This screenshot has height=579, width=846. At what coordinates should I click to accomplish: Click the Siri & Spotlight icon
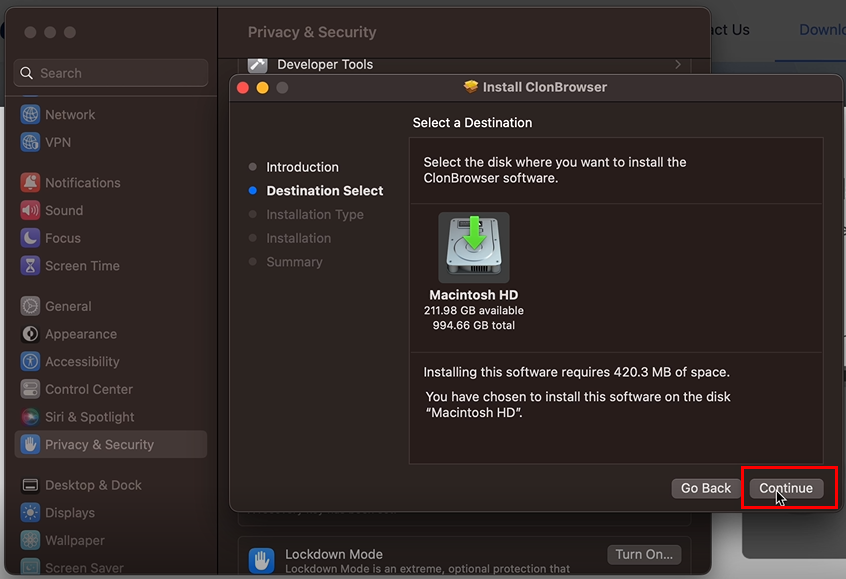(x=30, y=417)
